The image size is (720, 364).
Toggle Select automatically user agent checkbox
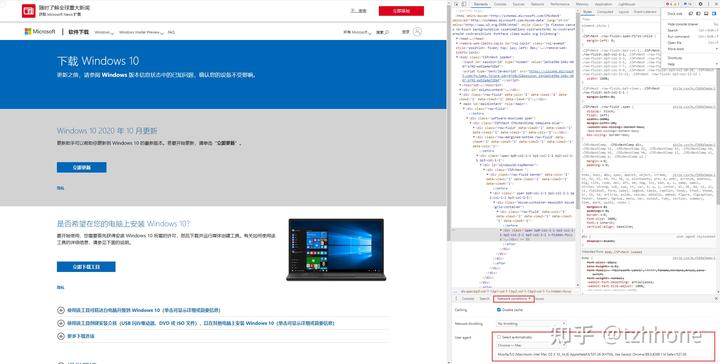coord(499,337)
